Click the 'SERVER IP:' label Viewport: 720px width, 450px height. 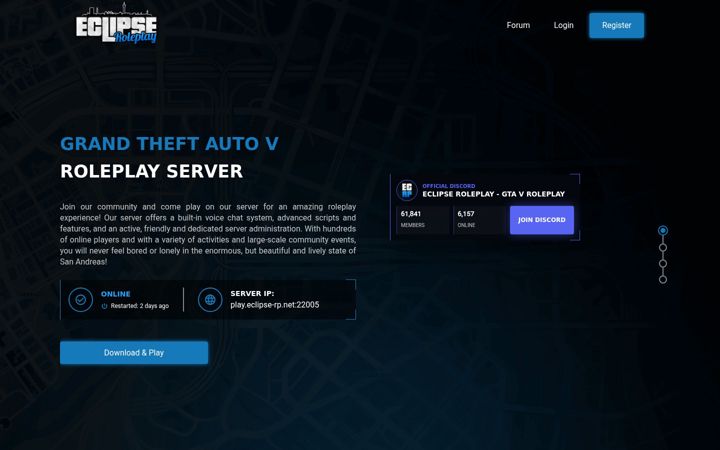coord(252,293)
